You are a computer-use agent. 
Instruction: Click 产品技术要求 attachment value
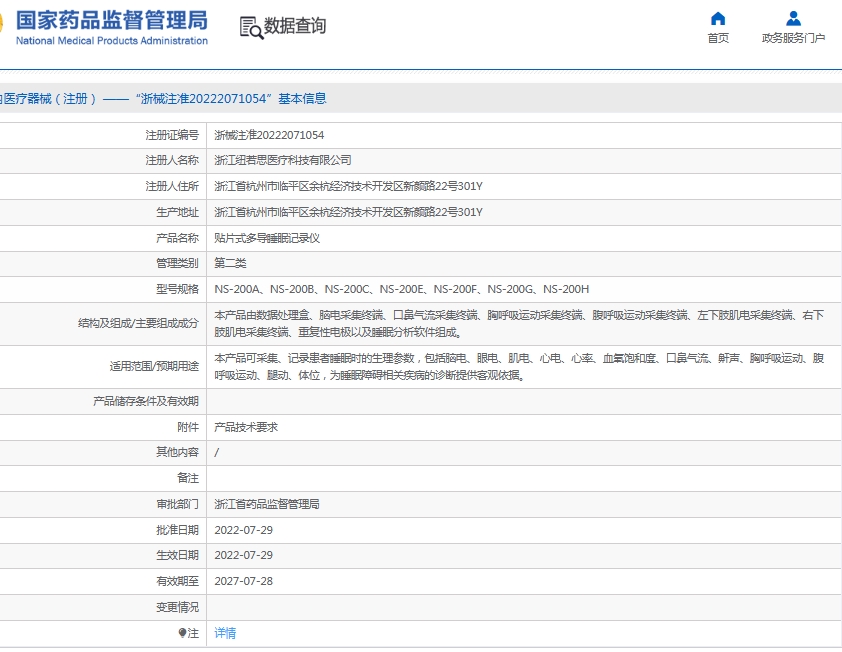[246, 428]
